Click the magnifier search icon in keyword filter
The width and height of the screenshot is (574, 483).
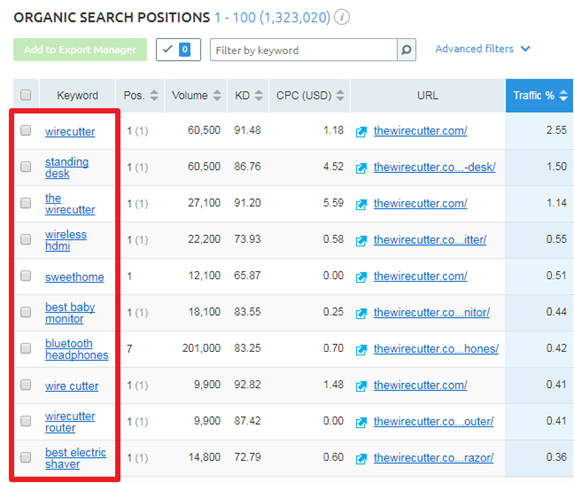coord(406,50)
